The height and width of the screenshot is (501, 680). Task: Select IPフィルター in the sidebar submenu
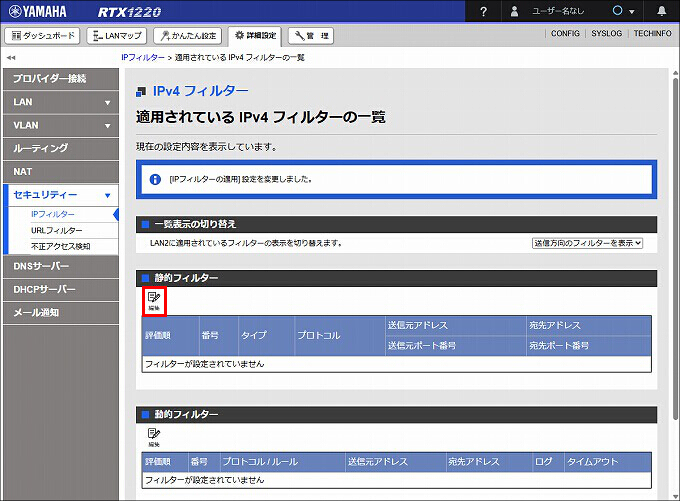52,214
